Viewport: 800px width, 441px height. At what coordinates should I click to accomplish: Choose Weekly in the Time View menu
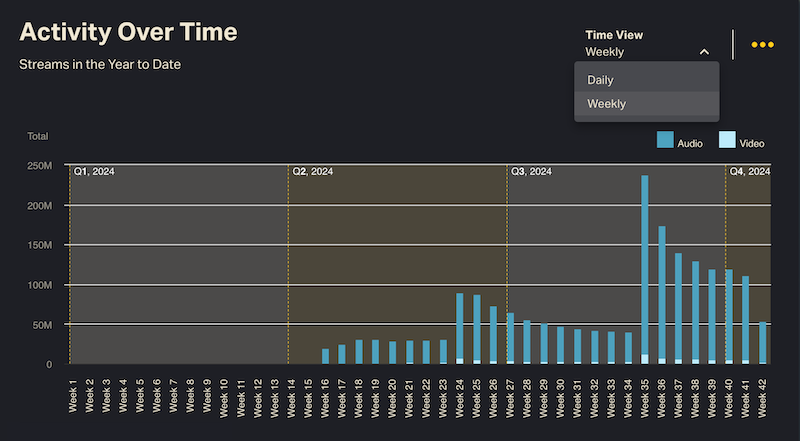[x=607, y=104]
